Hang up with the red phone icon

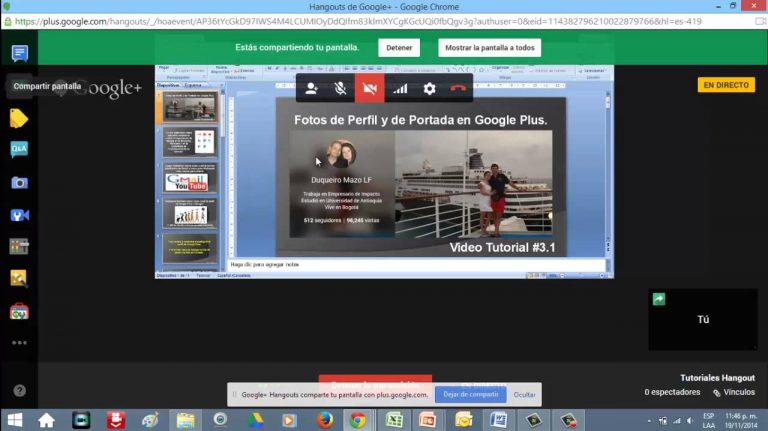[x=458, y=88]
